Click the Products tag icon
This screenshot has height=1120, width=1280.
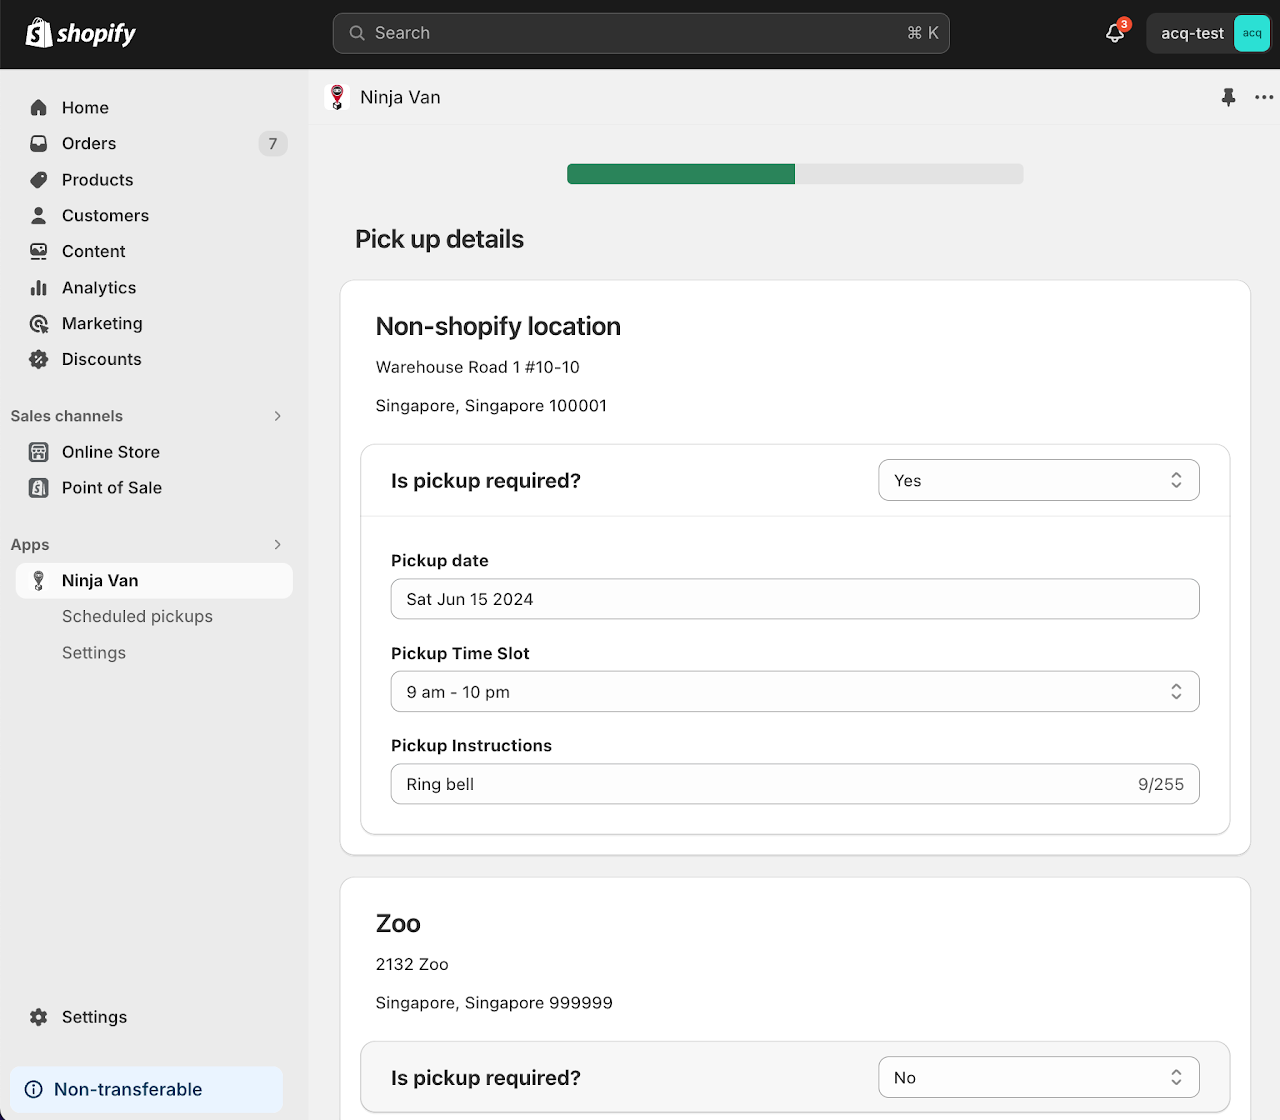39,180
